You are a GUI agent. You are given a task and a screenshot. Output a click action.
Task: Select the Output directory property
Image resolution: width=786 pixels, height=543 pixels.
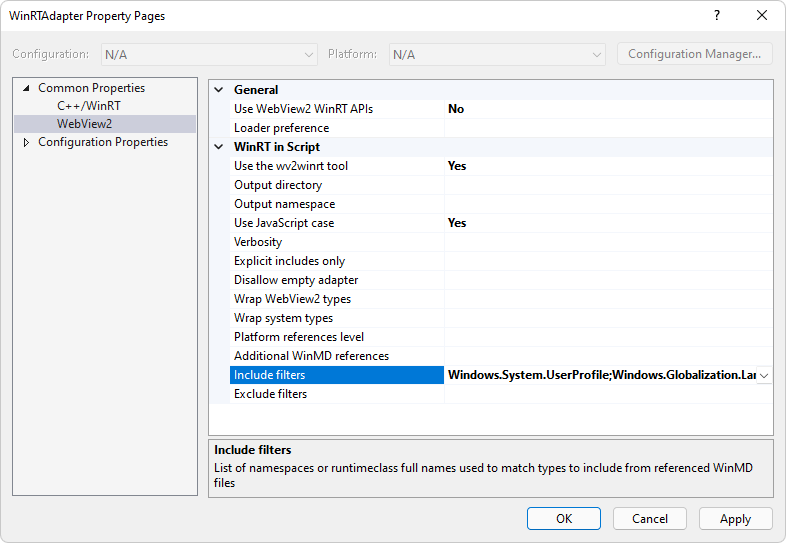pyautogui.click(x=337, y=185)
